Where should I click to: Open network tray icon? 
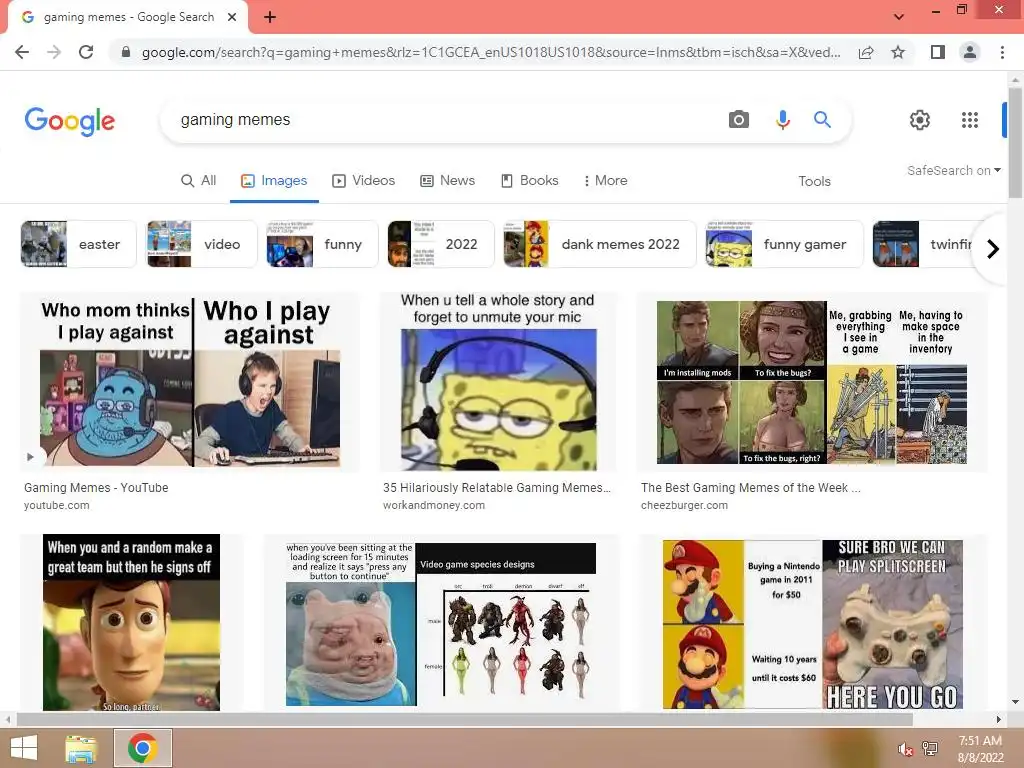tap(930, 749)
